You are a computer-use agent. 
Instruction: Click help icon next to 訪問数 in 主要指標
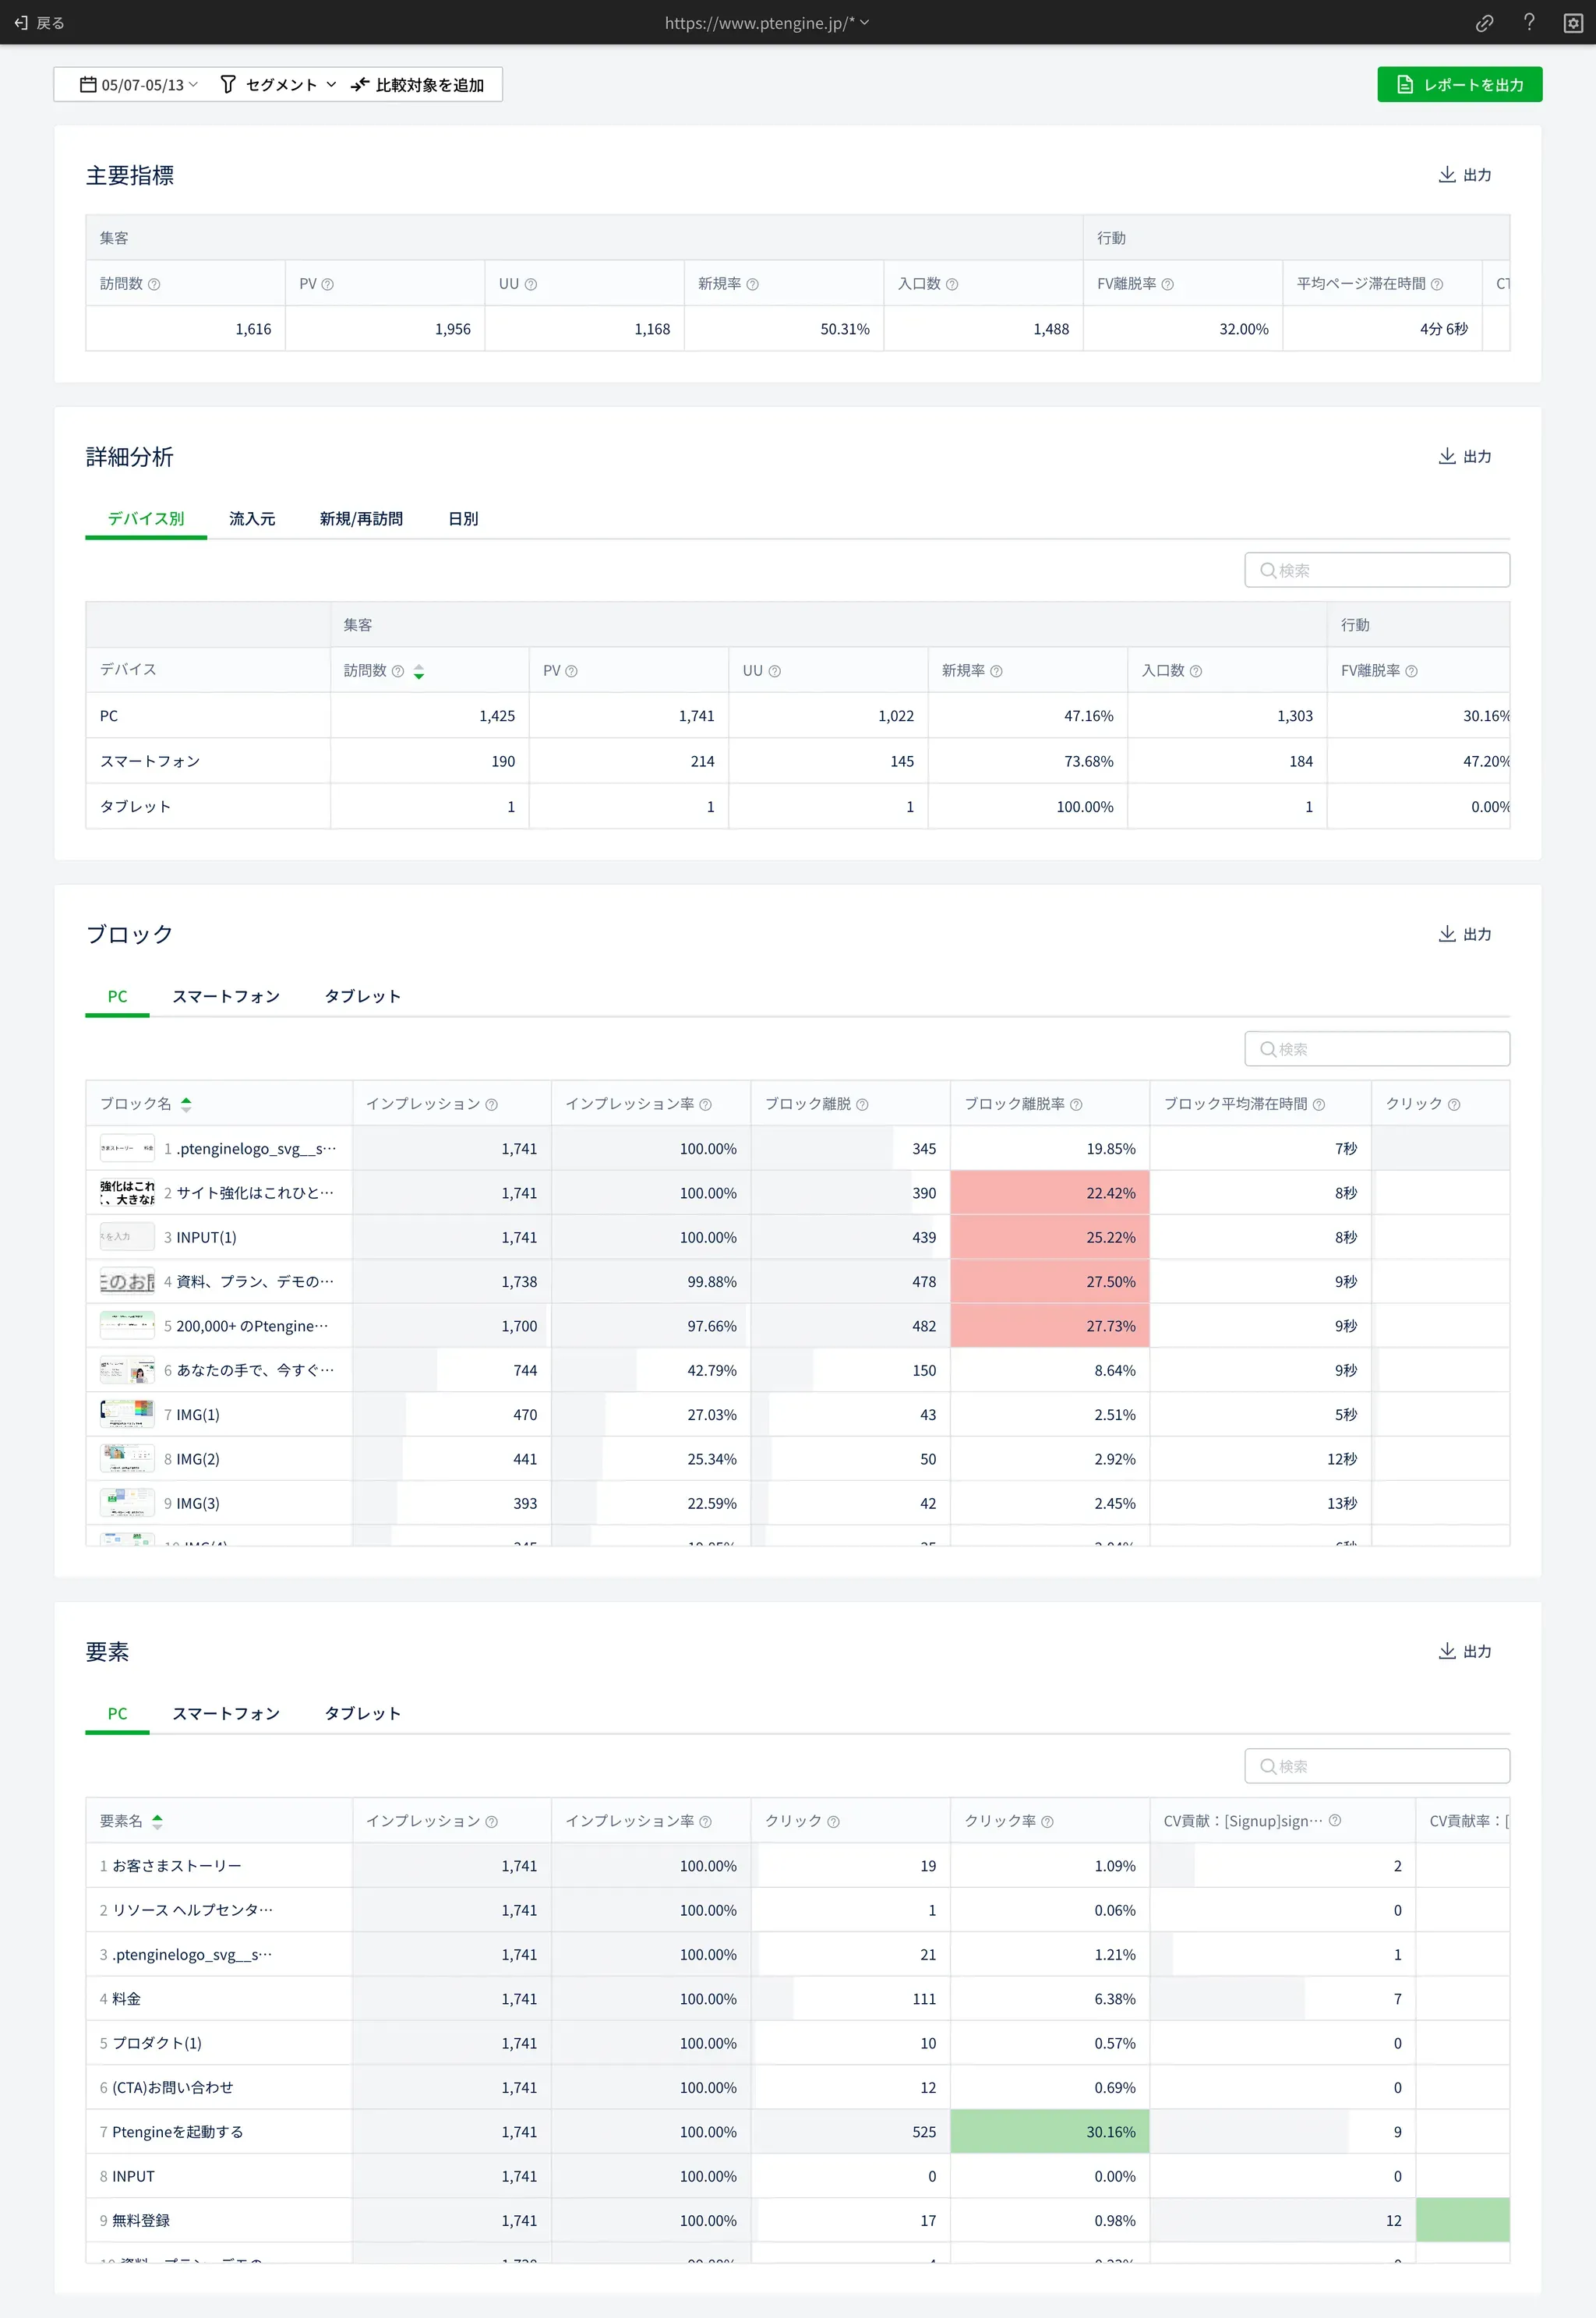(x=154, y=285)
